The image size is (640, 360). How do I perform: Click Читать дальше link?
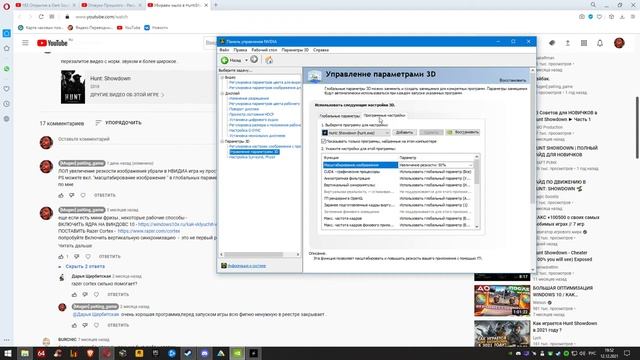coord(75,246)
